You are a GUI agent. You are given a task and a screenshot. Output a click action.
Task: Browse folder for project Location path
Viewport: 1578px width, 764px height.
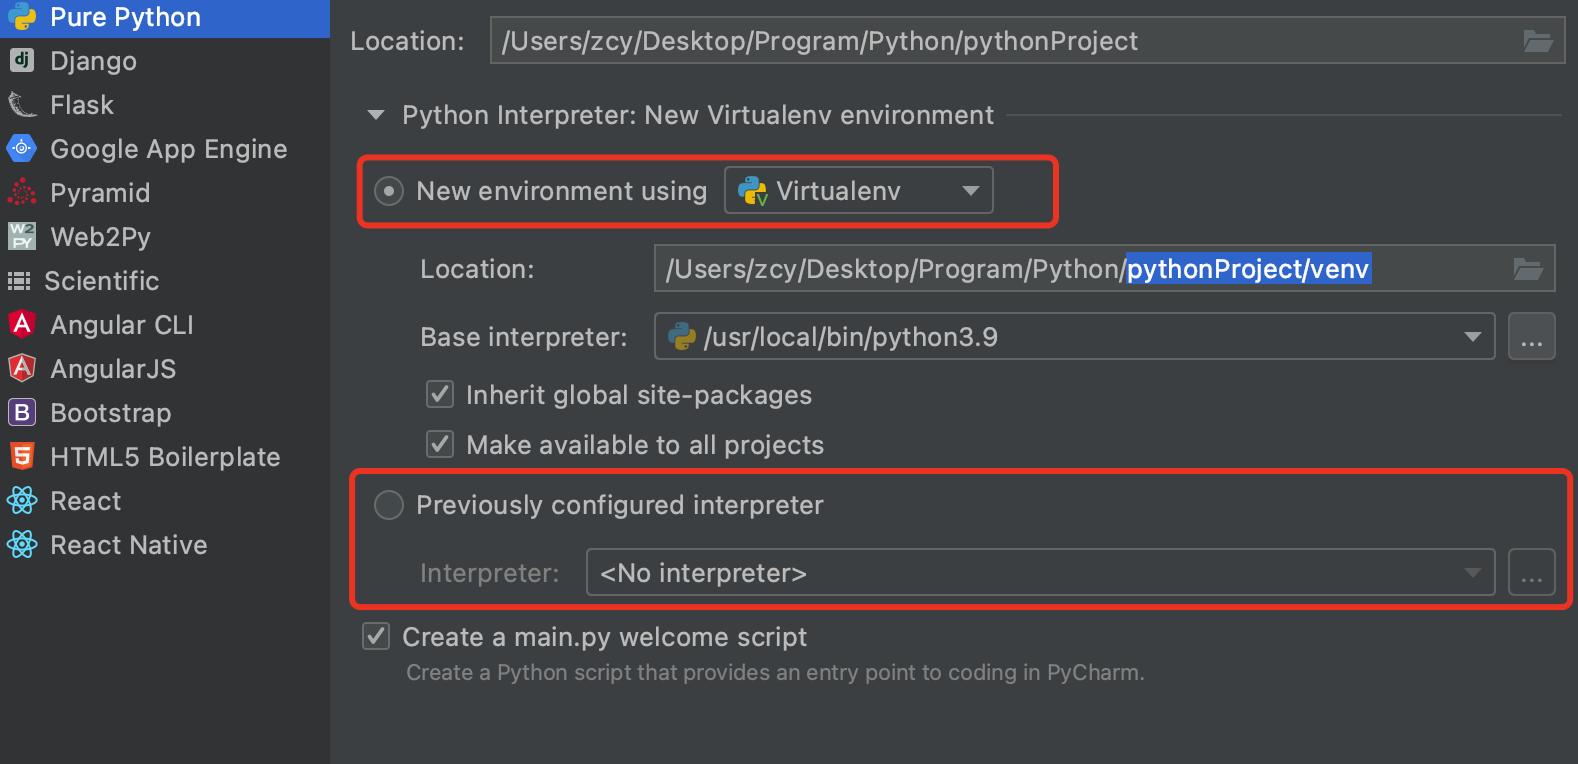(x=1537, y=41)
